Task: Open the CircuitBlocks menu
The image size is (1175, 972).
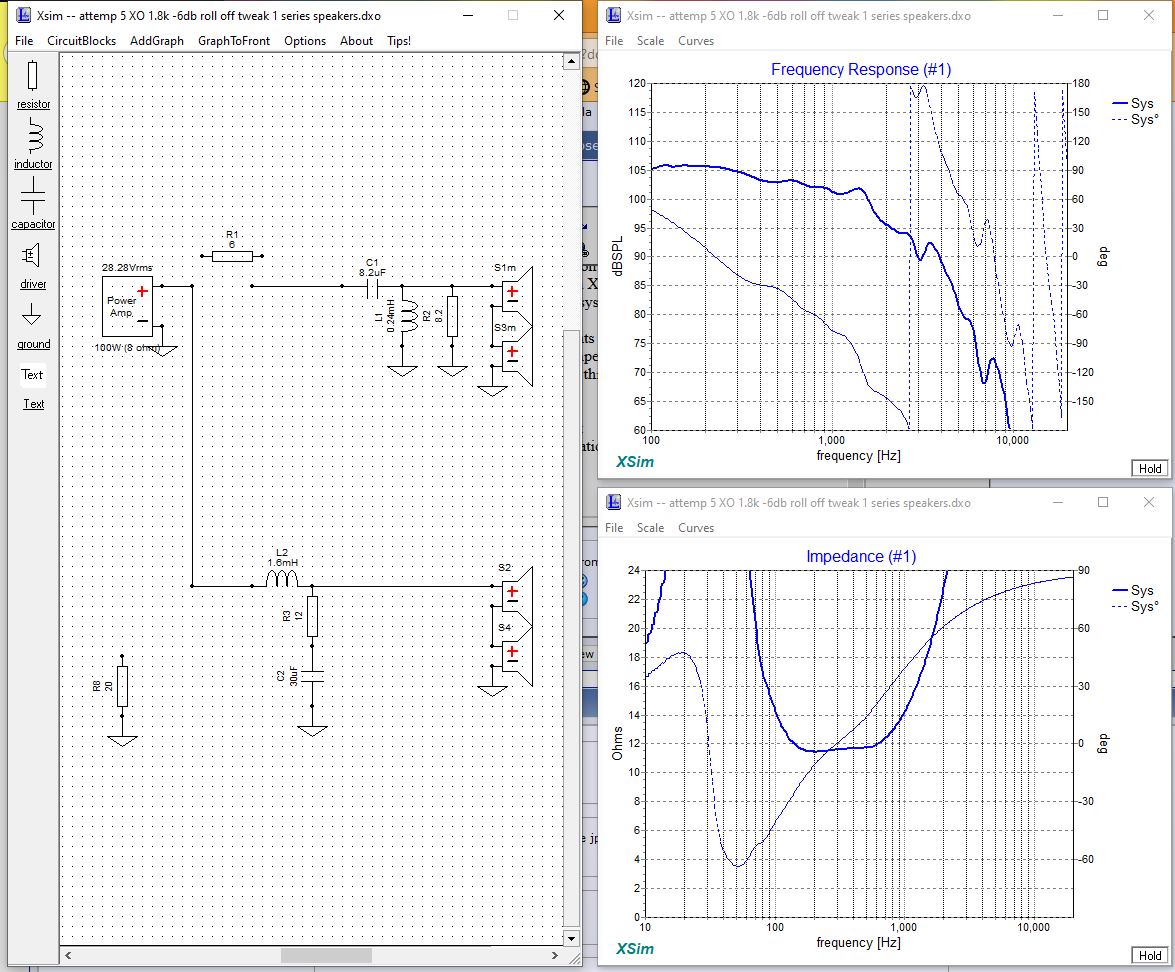Action: click(x=81, y=40)
